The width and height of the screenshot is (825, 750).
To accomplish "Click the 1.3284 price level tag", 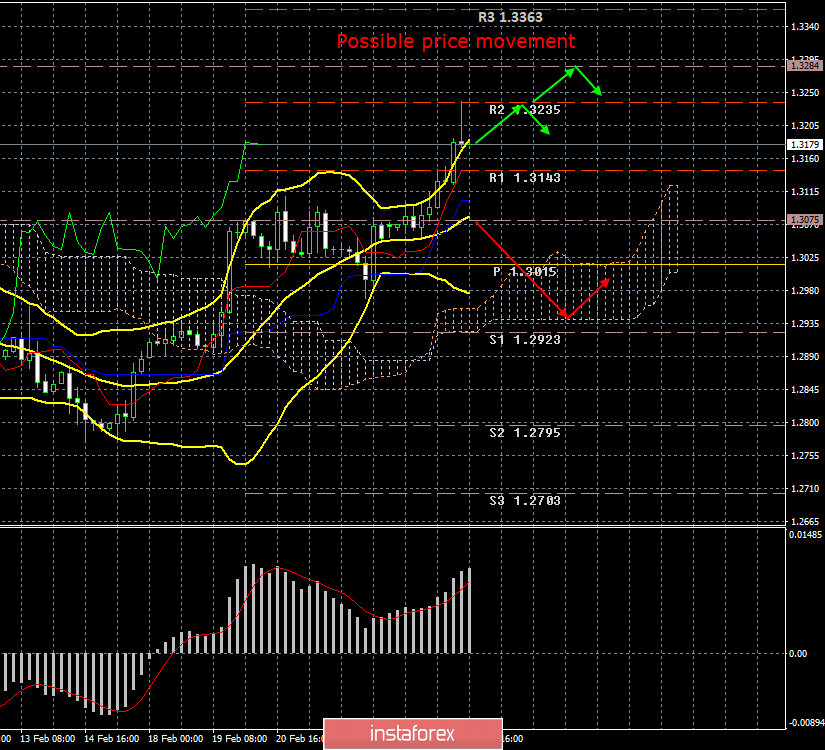I will 804,66.
